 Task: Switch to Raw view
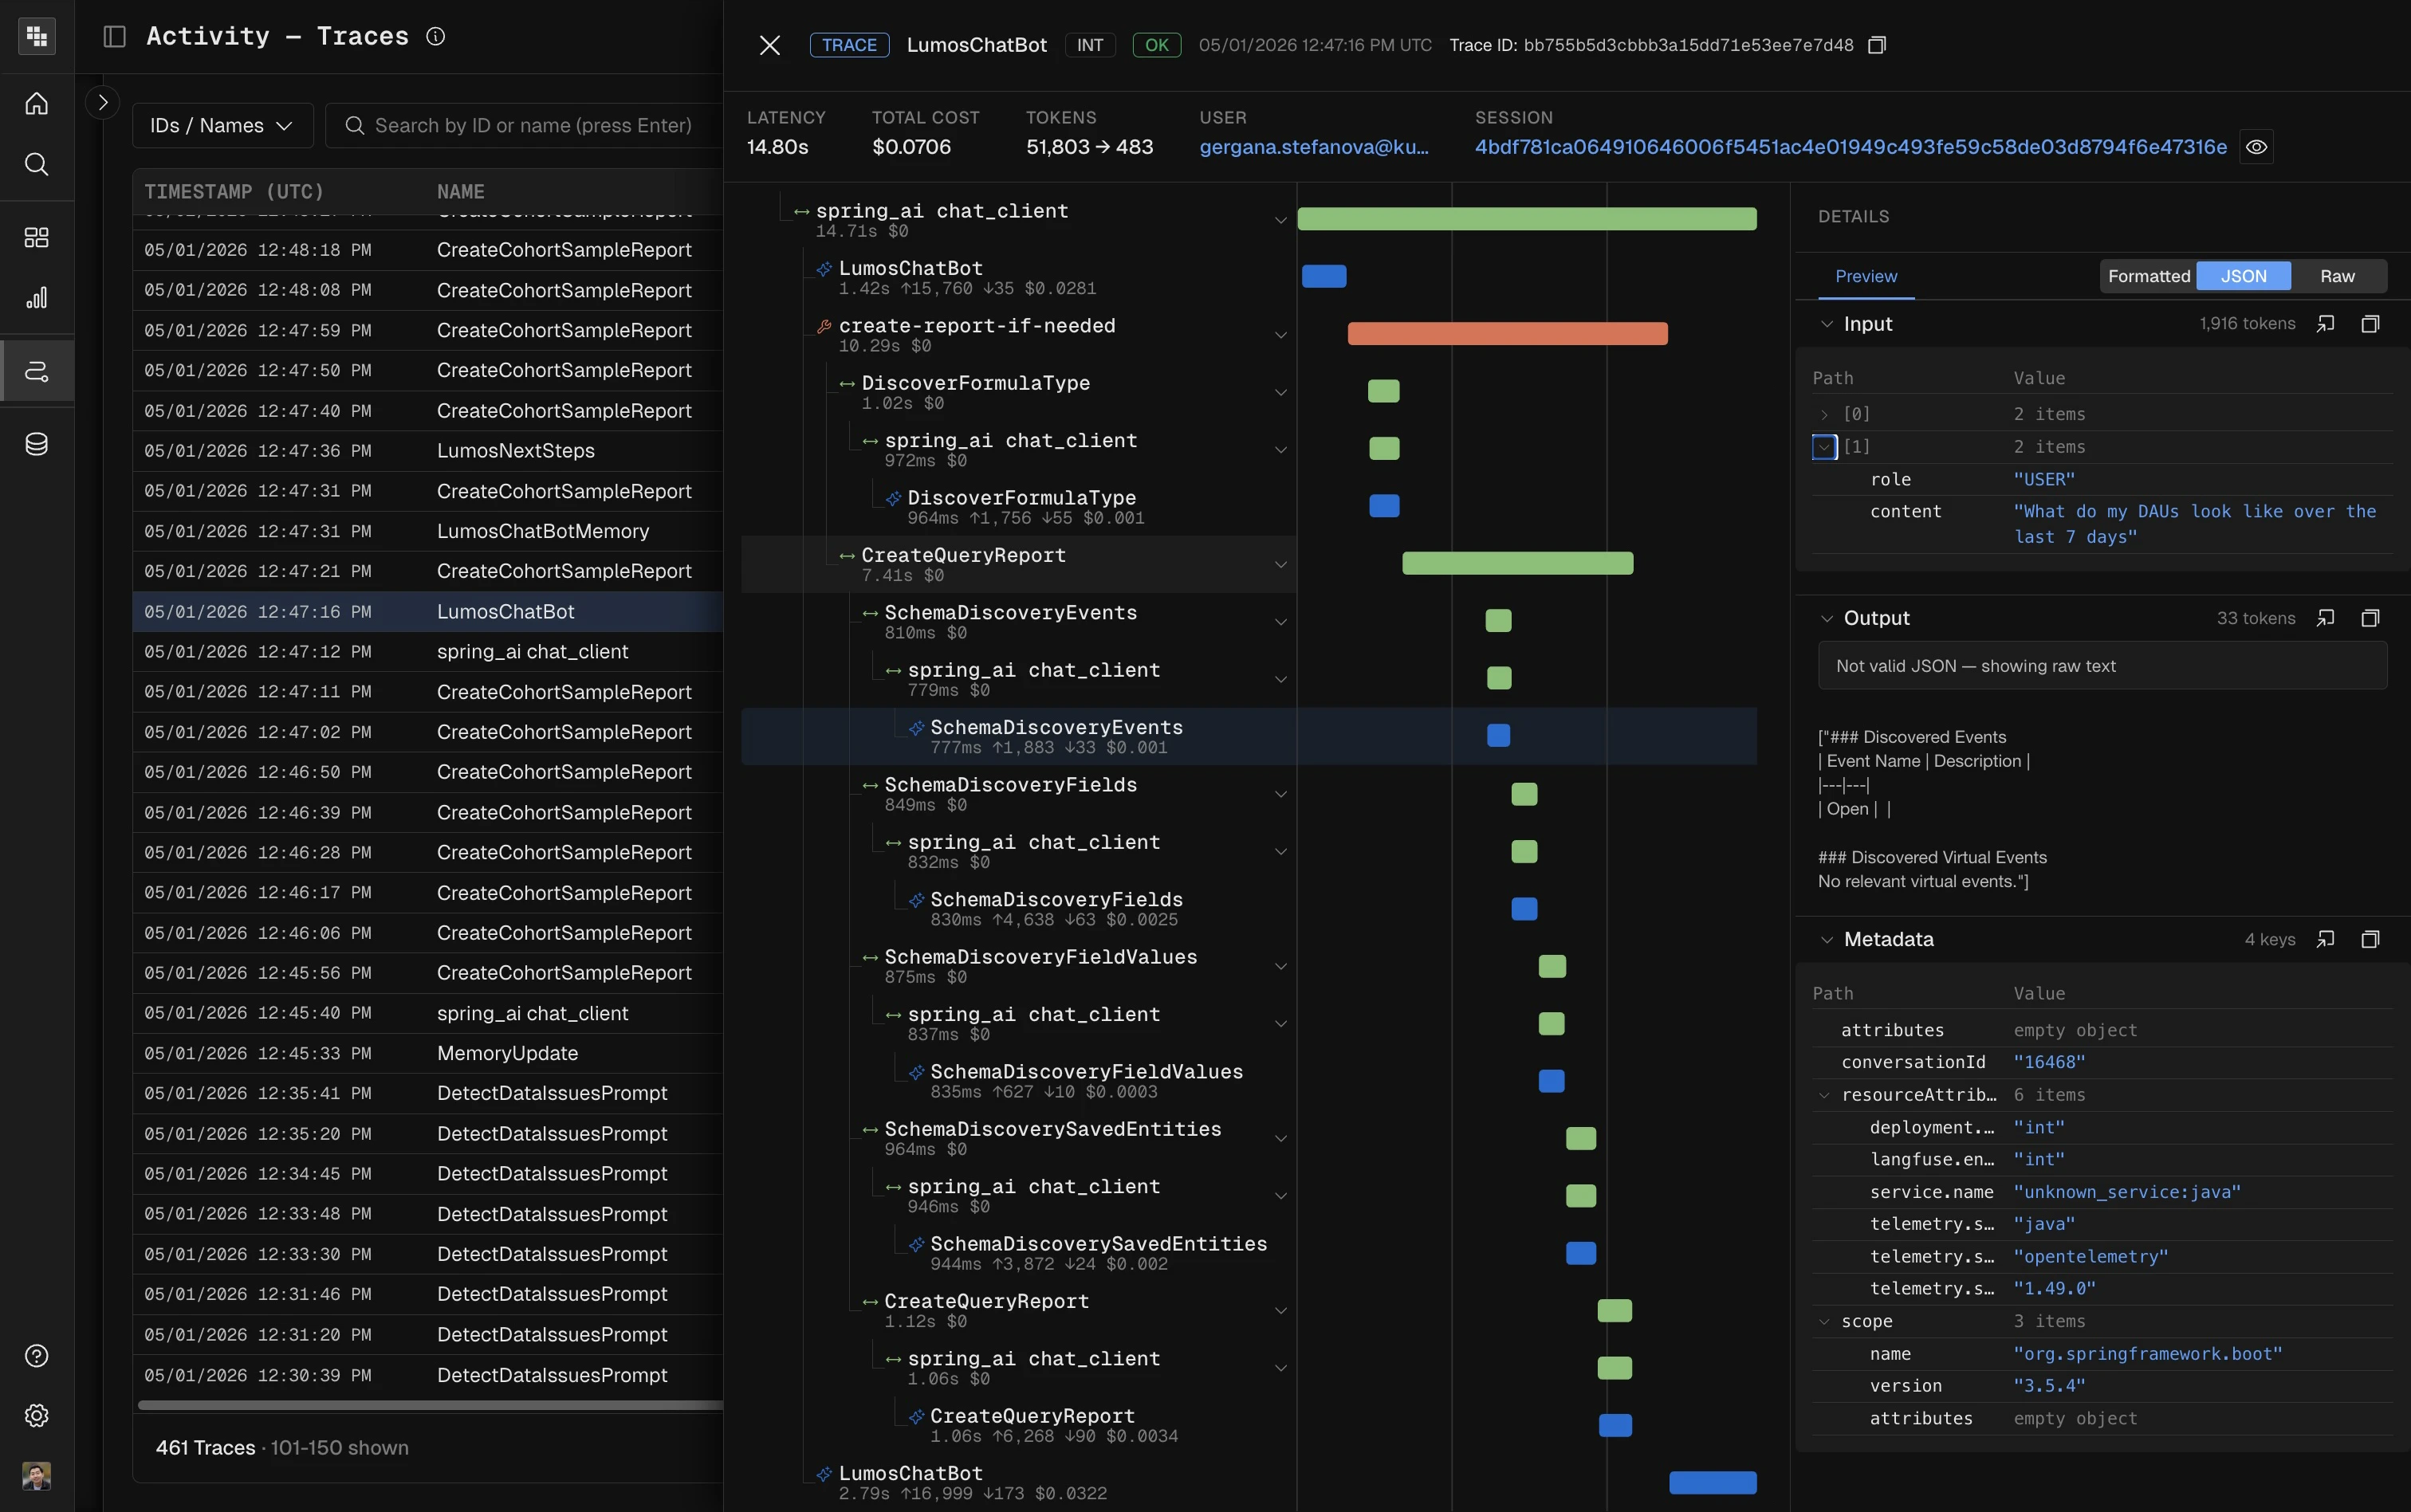[x=2337, y=276]
